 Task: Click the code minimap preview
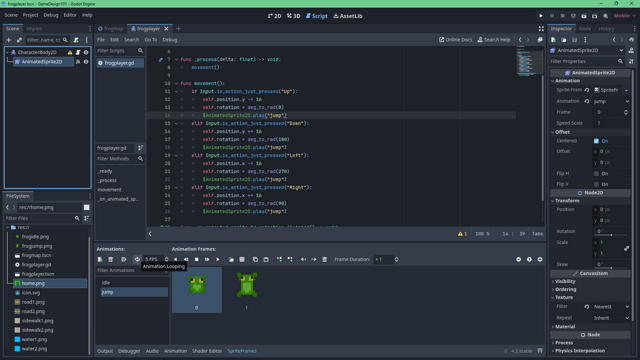coord(528,62)
